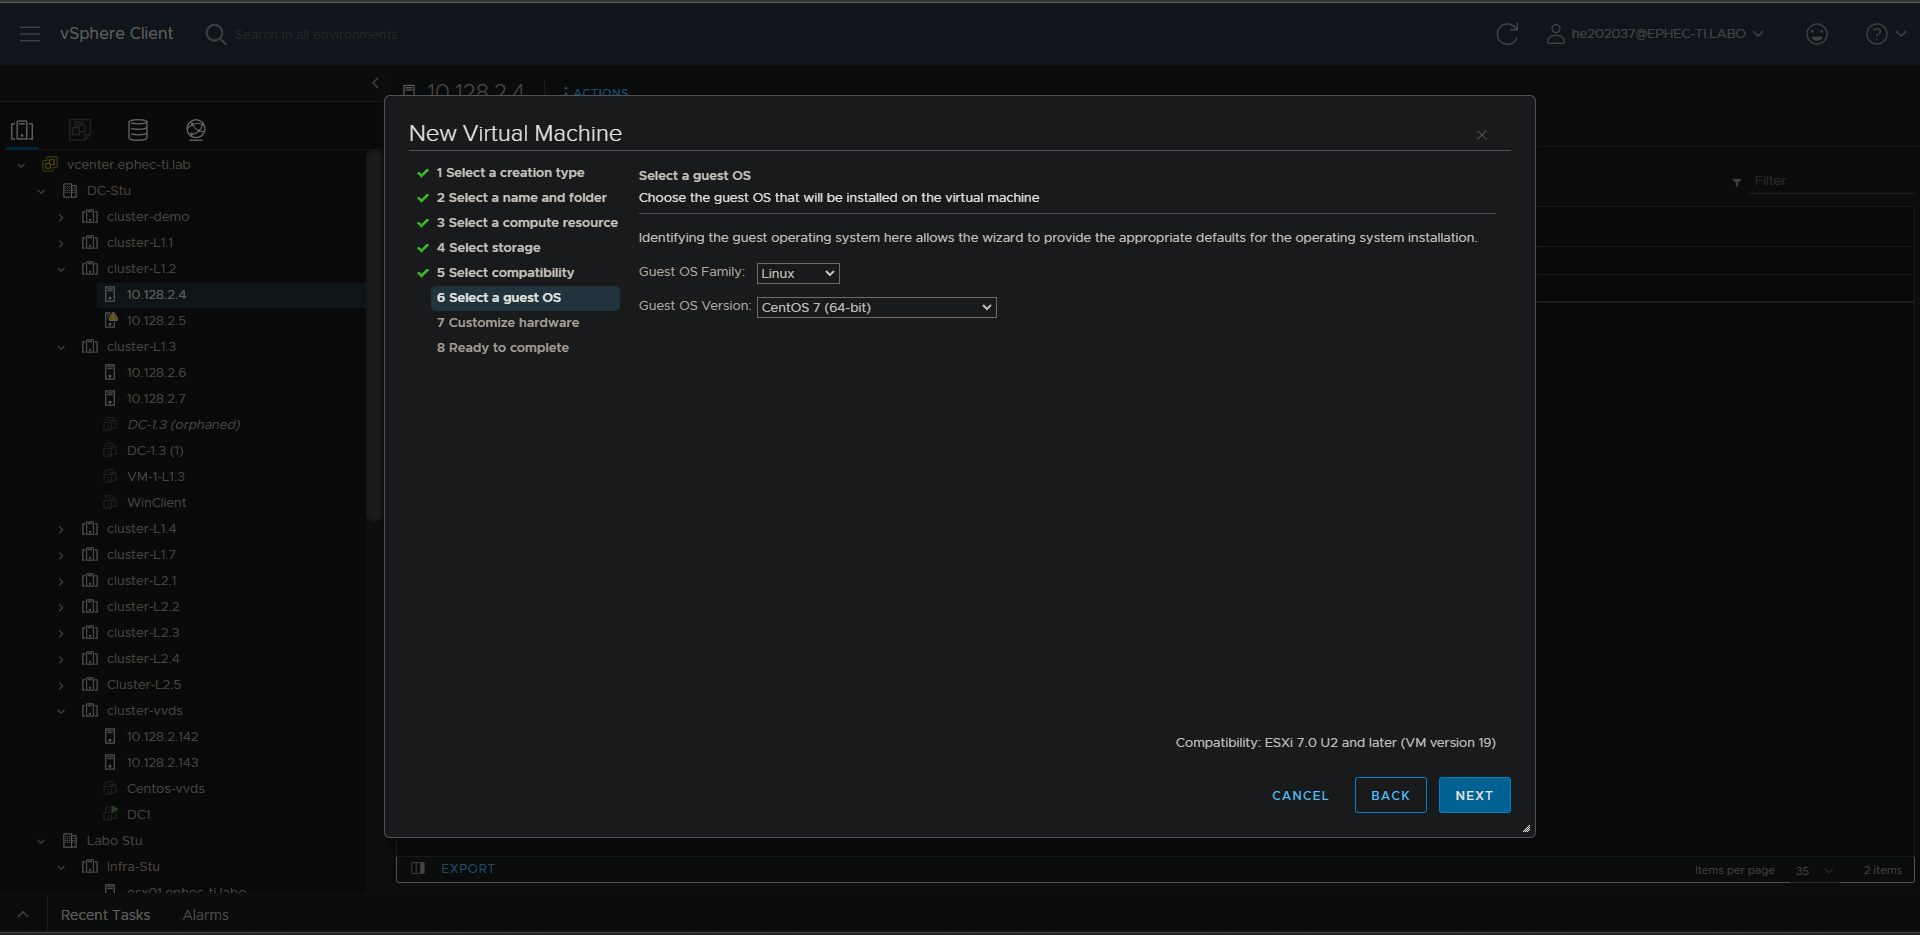Screen dimensions: 1920x935
Task: Click the Infra-Stu cluster icon
Action: [x=90, y=866]
